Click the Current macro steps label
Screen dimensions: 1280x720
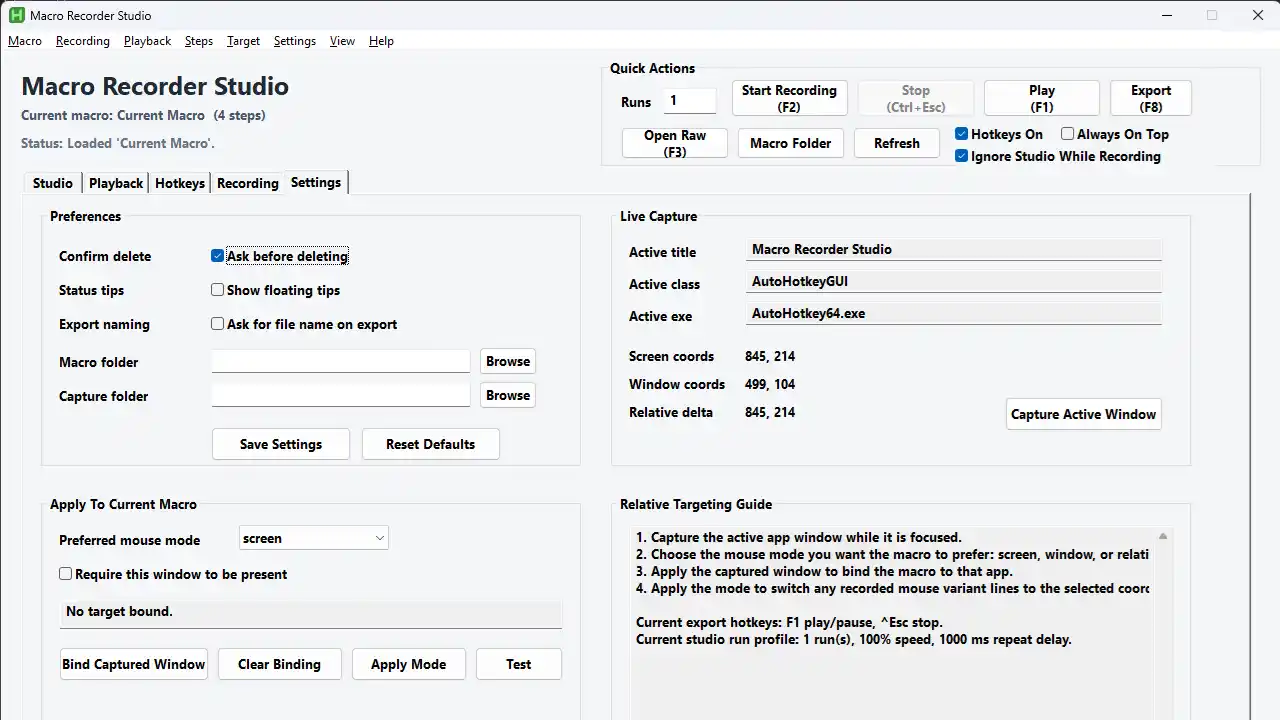coord(143,115)
